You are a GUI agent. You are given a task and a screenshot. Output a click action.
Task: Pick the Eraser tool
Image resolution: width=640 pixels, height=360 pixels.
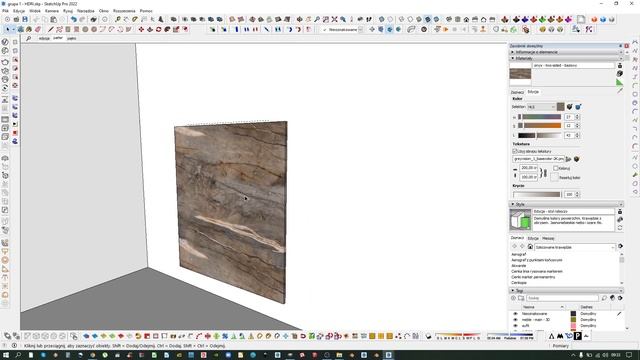(x=38, y=29)
